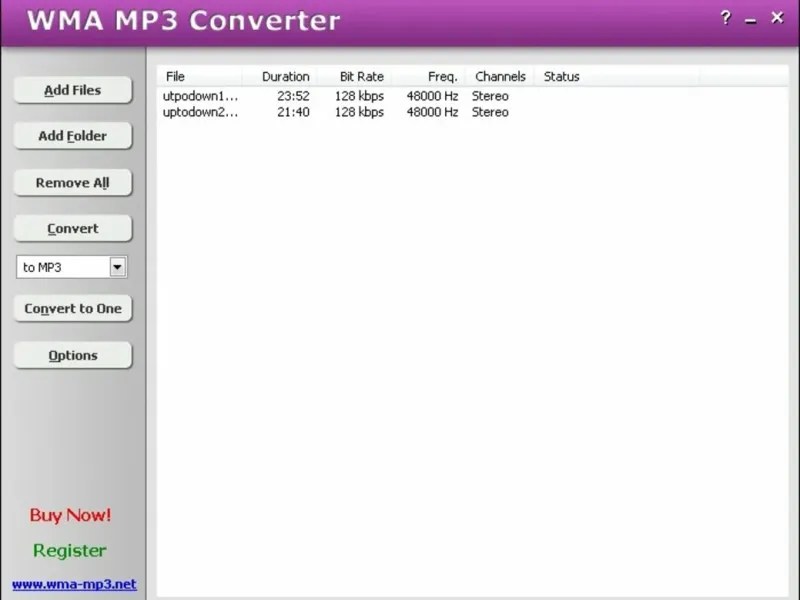Sort list by the File column header
Screen dimensions: 800x600
tap(199, 77)
